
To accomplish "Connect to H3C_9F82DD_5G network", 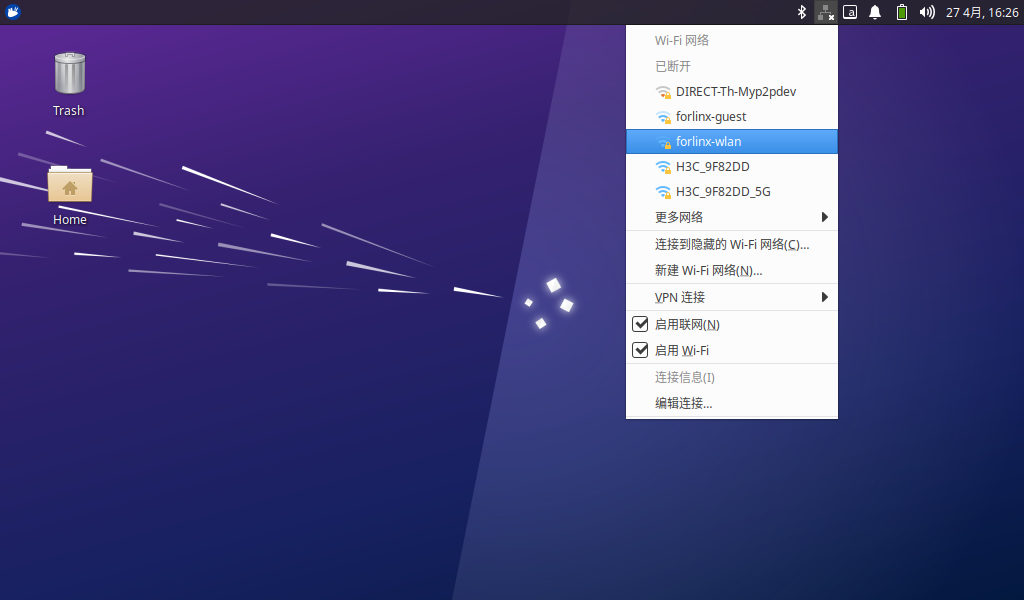I will click(x=722, y=192).
